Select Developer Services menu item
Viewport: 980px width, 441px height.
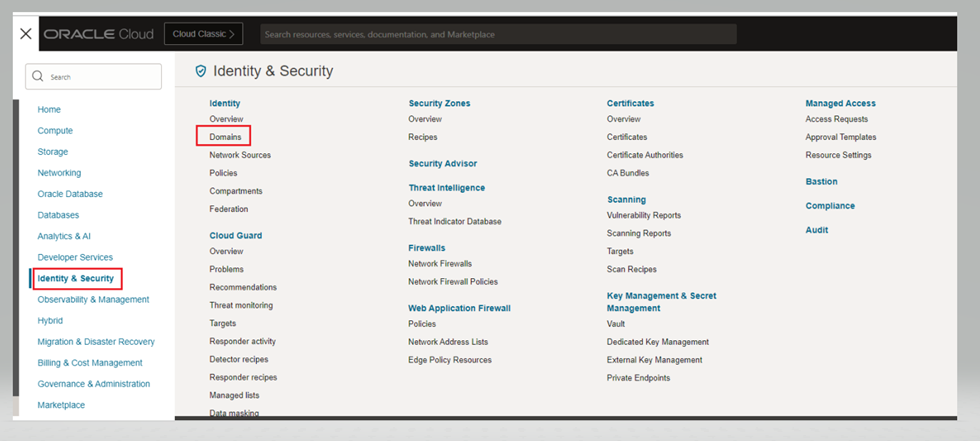tap(75, 257)
